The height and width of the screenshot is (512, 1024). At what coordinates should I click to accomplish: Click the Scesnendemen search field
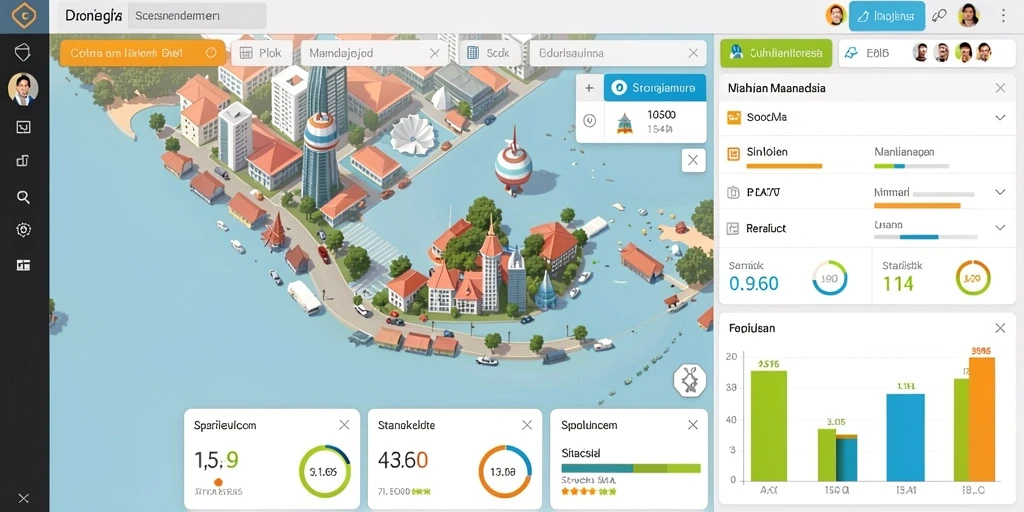pos(197,16)
